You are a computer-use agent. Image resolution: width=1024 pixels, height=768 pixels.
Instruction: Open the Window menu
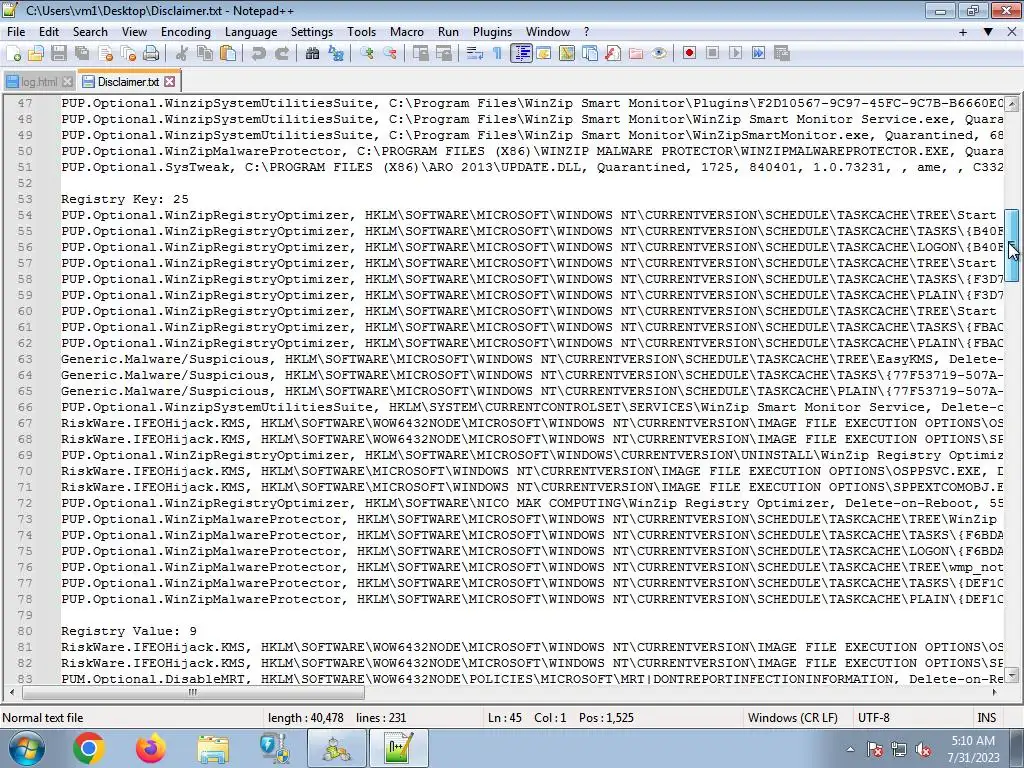click(548, 32)
